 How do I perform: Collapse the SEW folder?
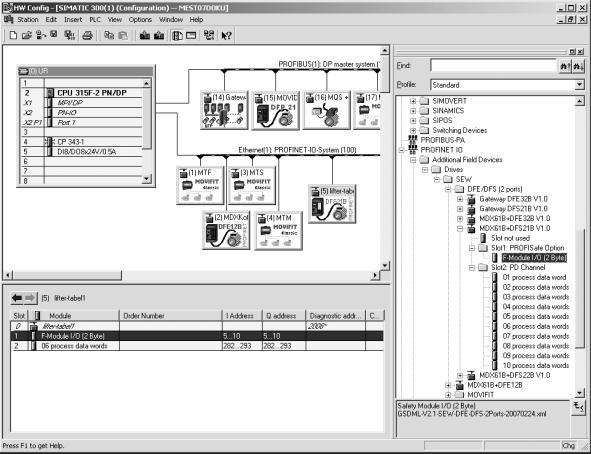pyautogui.click(x=436, y=179)
